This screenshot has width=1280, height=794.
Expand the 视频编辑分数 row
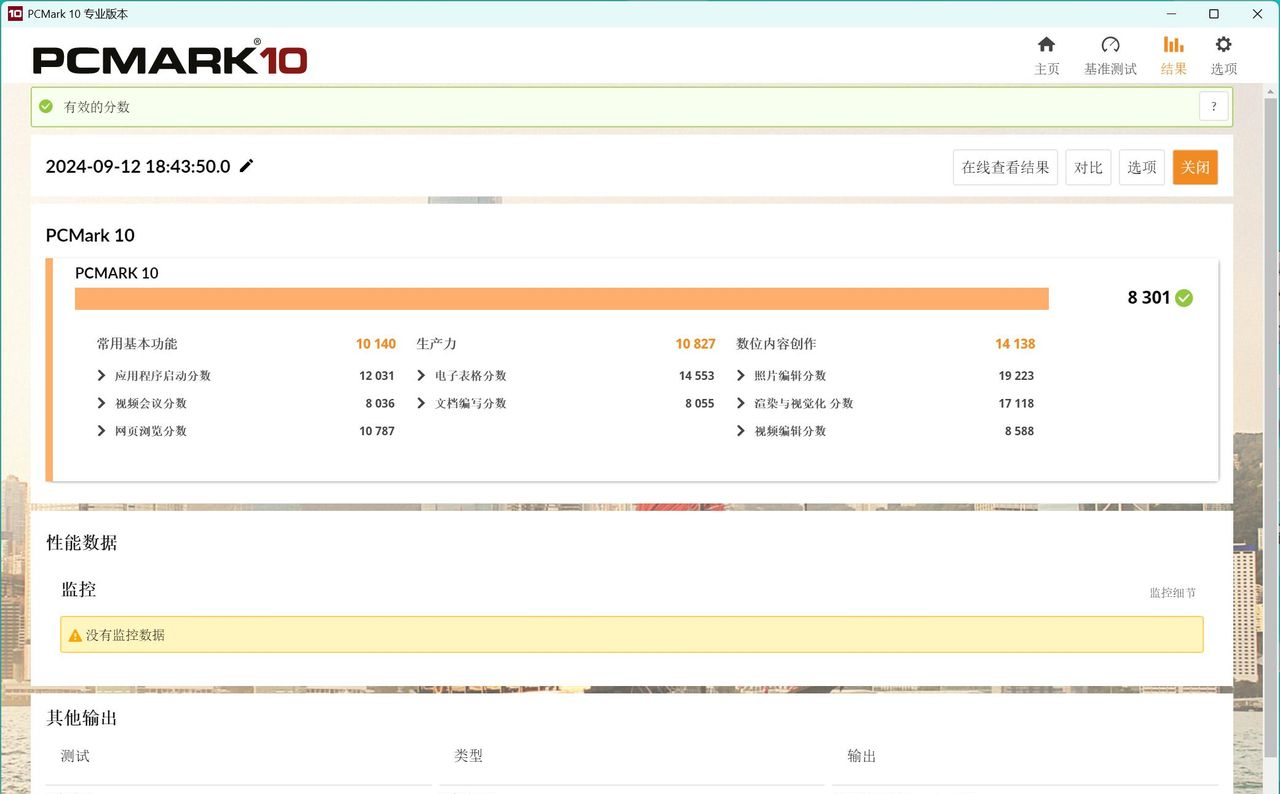tap(741, 431)
